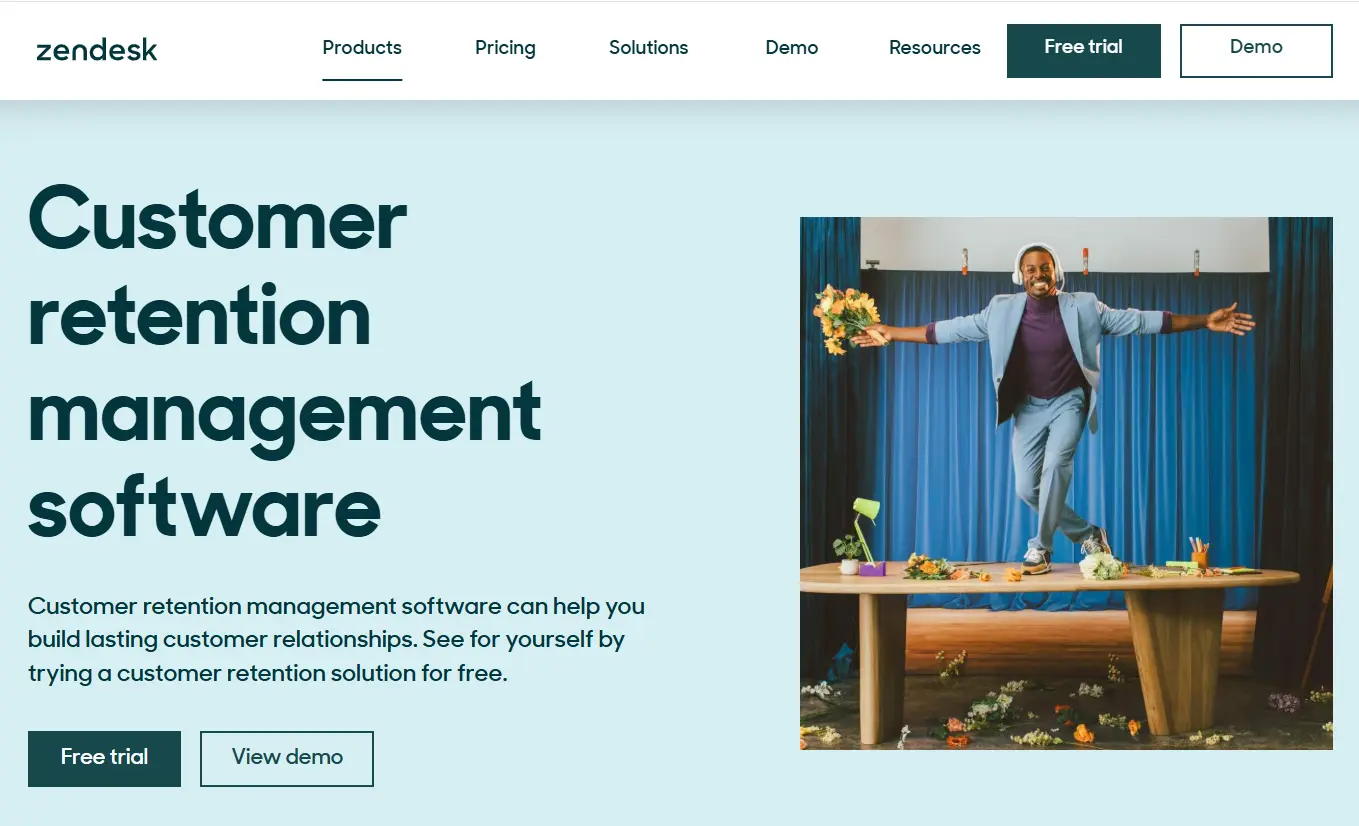The height and width of the screenshot is (826, 1359).
Task: Go to the Pricing page
Action: click(505, 47)
